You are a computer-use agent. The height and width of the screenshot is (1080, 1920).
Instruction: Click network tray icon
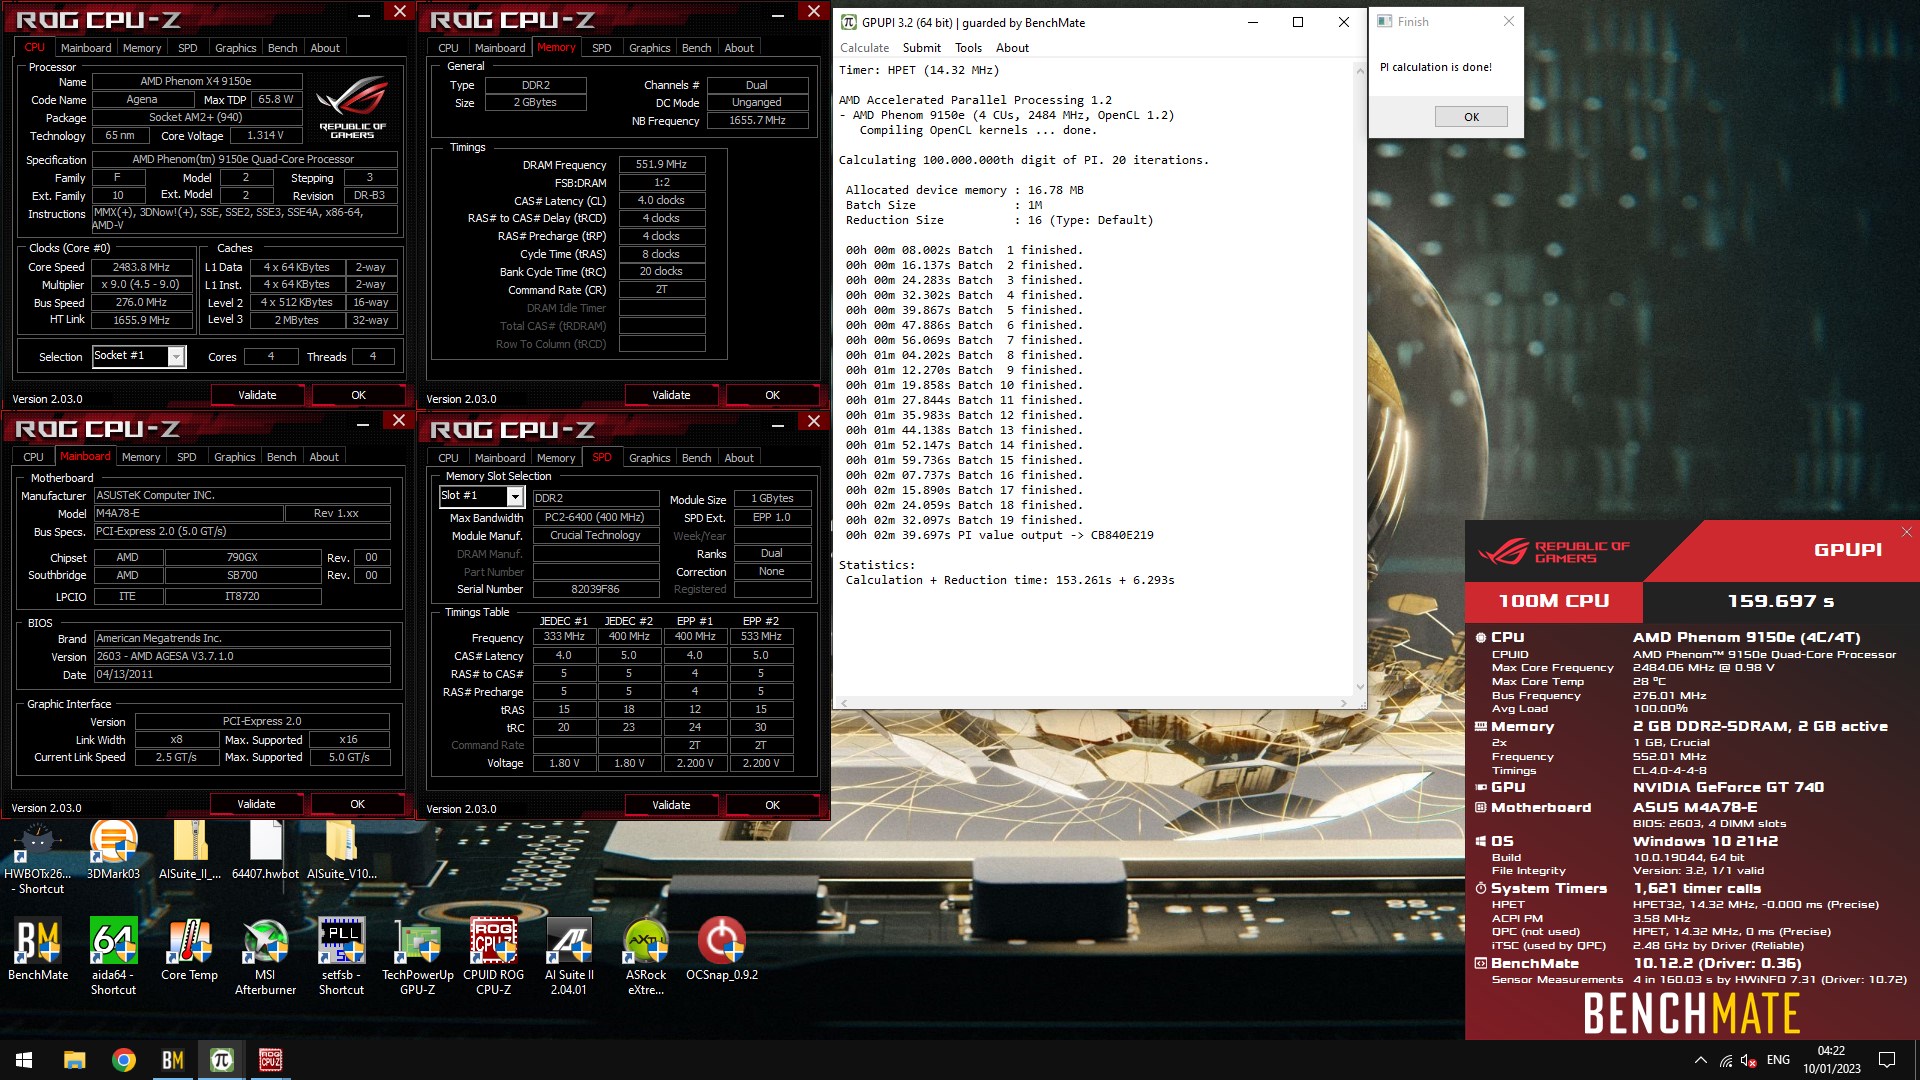[1725, 1060]
